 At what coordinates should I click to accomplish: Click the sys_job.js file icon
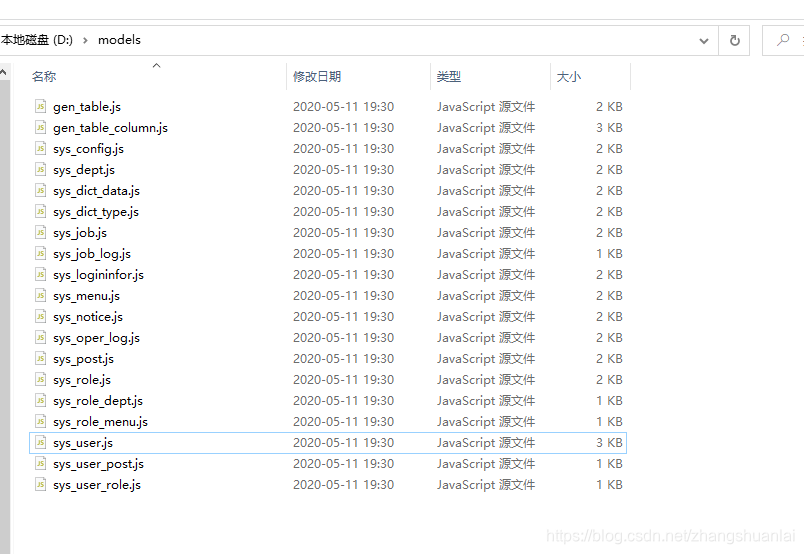click(41, 232)
